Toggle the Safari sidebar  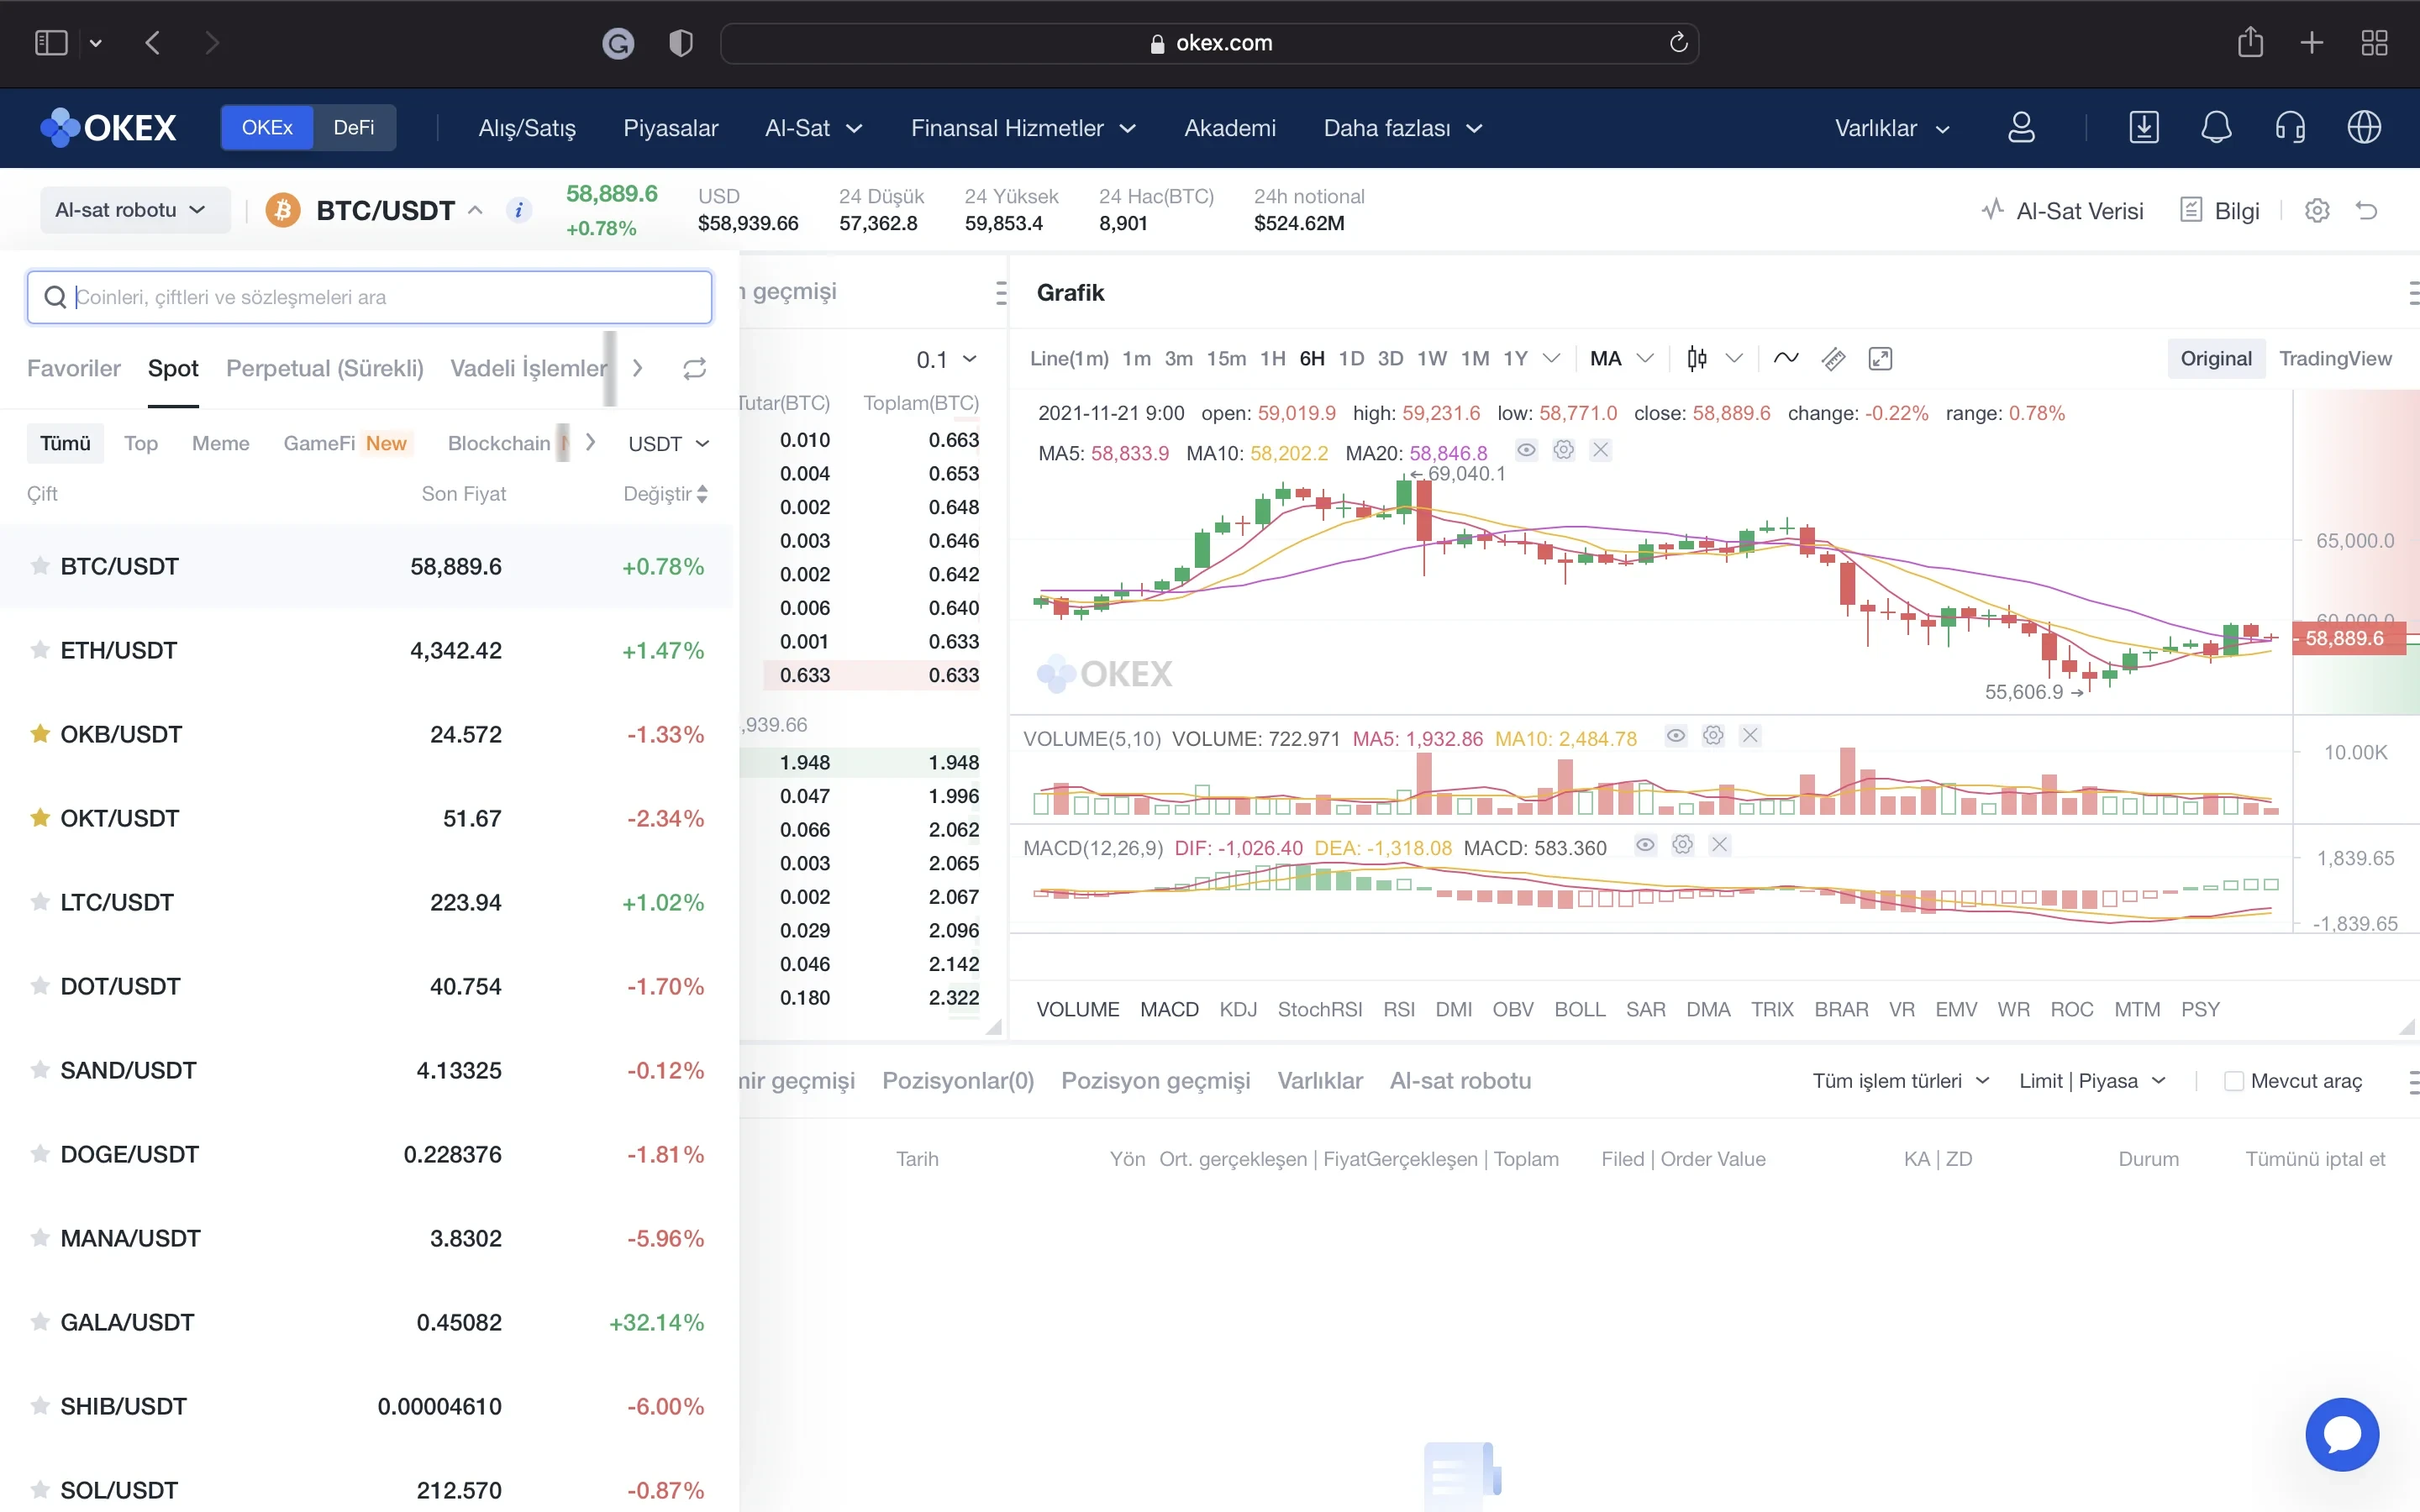[50, 42]
